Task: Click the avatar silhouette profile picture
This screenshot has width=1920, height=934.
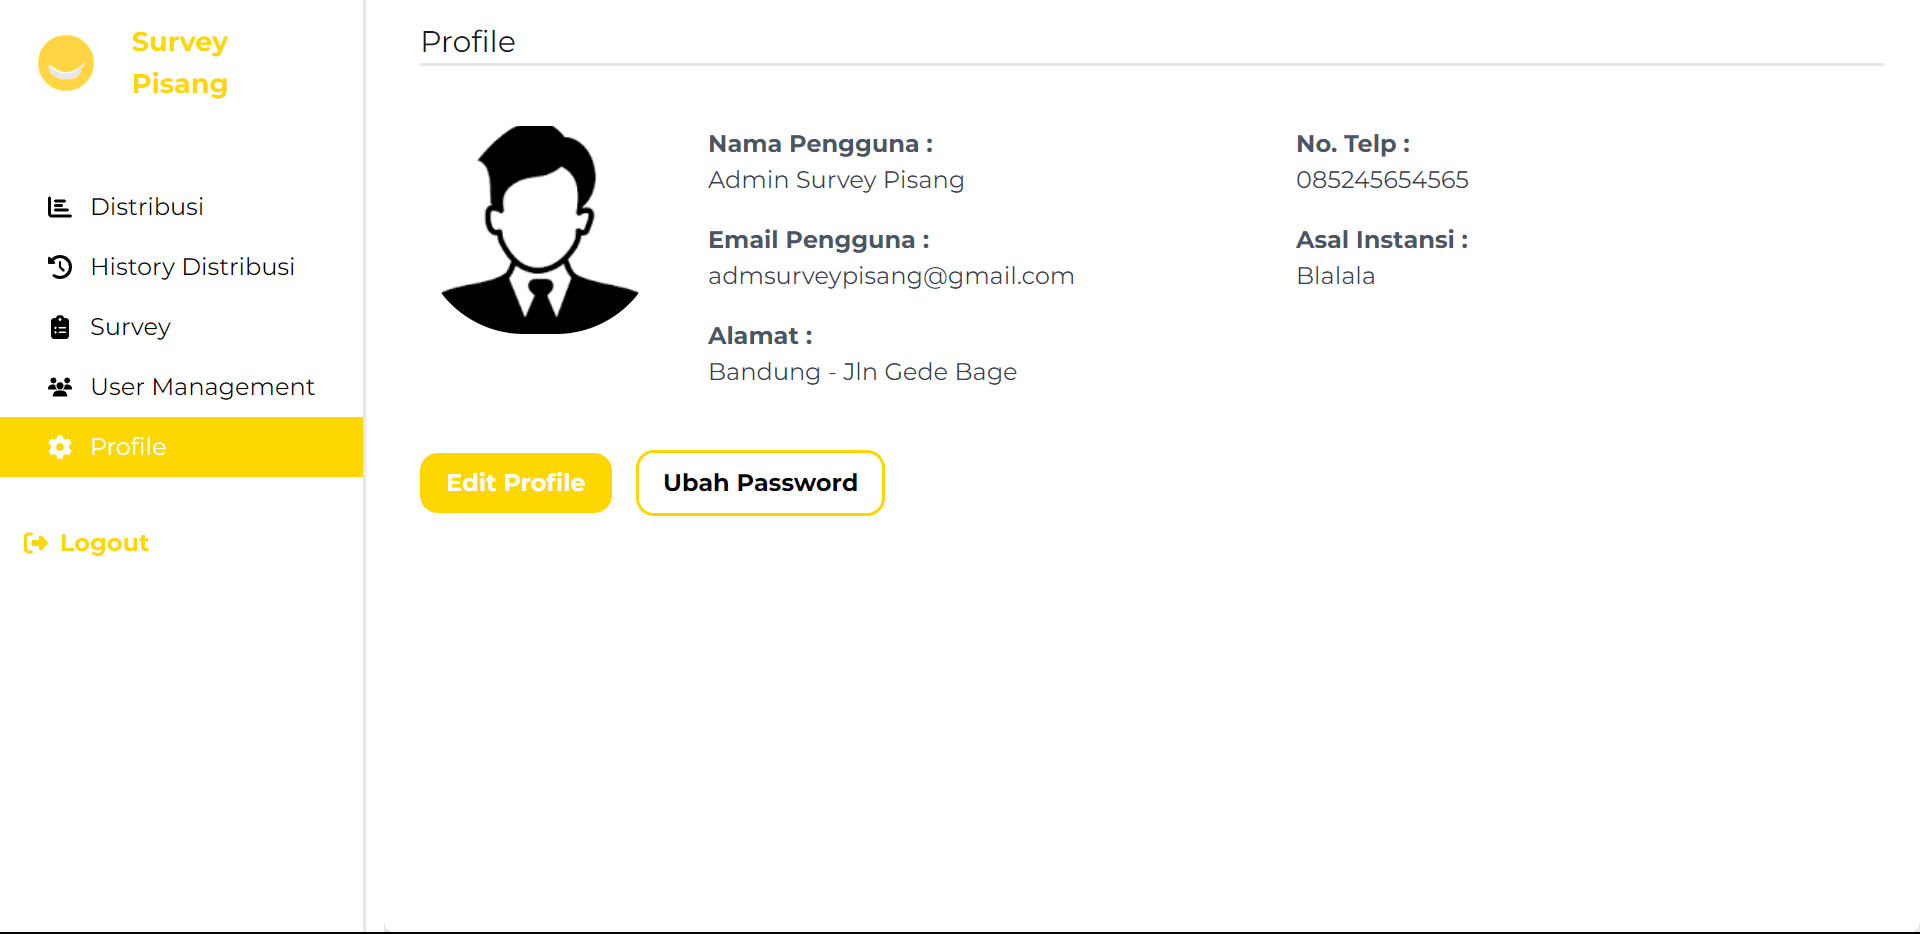Action: [539, 230]
